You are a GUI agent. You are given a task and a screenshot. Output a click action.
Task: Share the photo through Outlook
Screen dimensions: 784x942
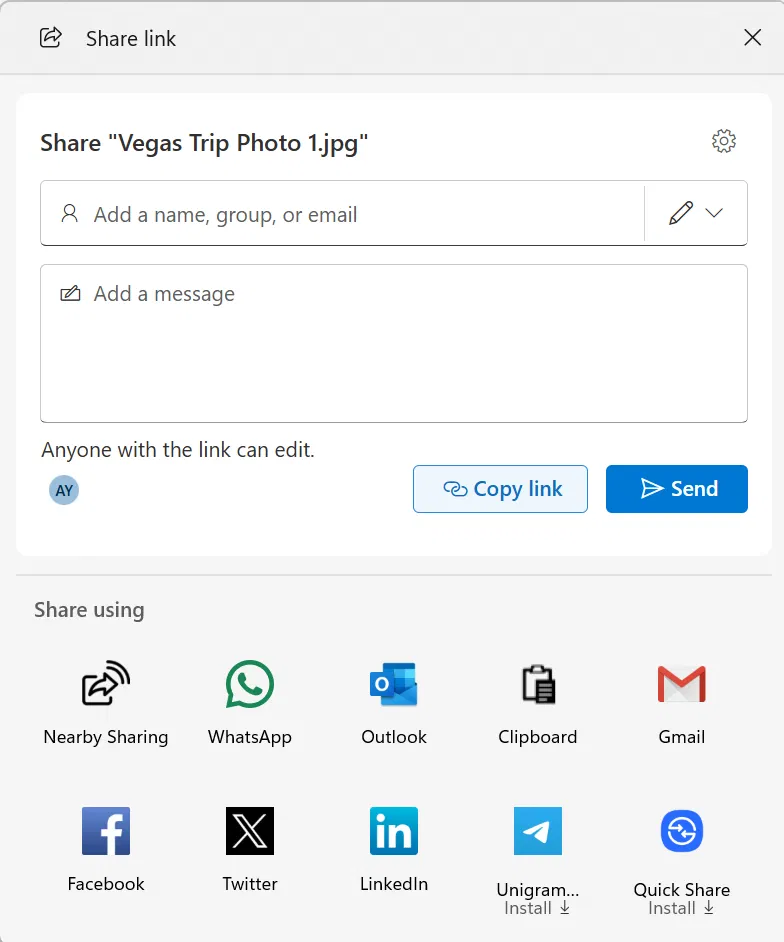click(x=393, y=700)
